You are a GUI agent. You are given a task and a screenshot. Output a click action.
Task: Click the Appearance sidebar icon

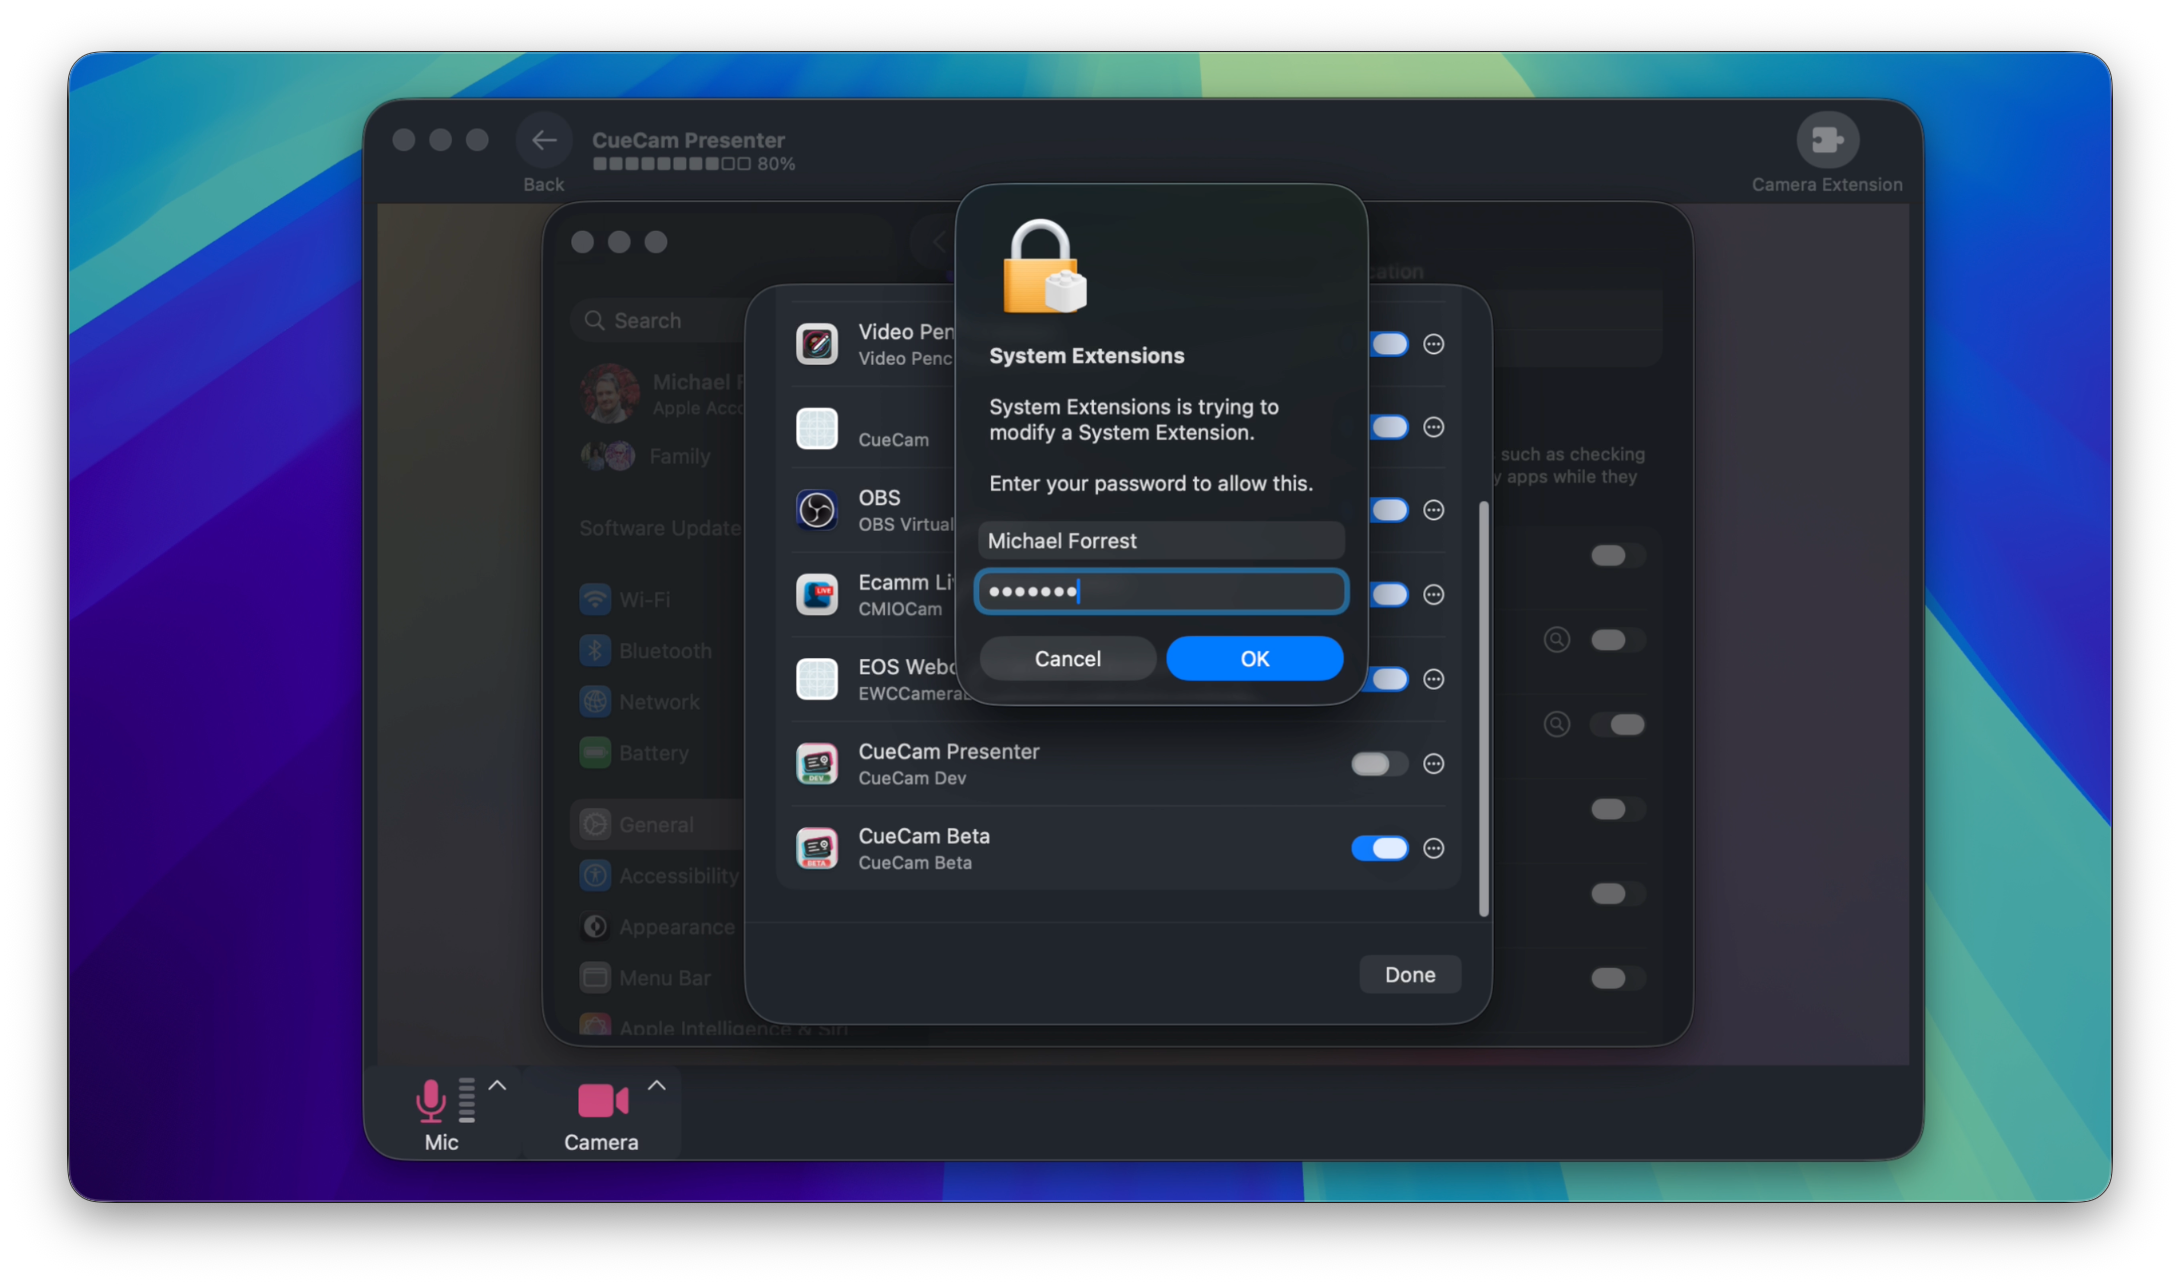coord(595,927)
